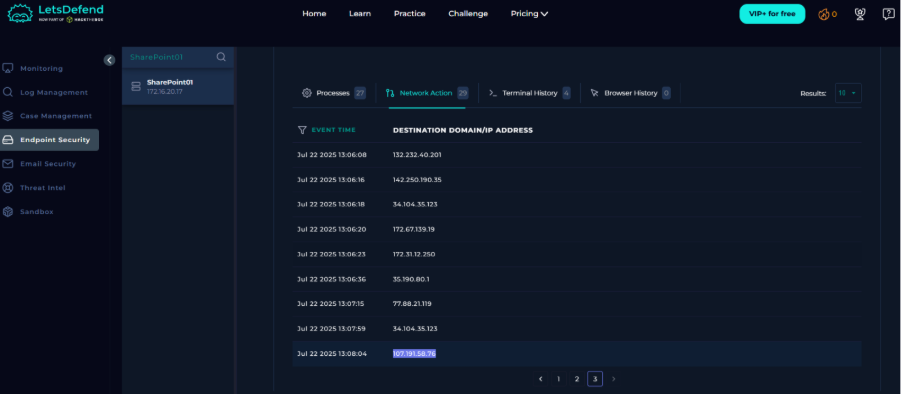Image resolution: width=901 pixels, height=394 pixels.
Task: Click the Browser History cursor icon
Action: point(595,92)
